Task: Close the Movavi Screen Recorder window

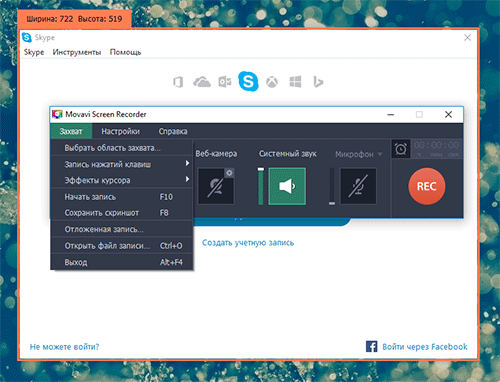Action: point(449,115)
